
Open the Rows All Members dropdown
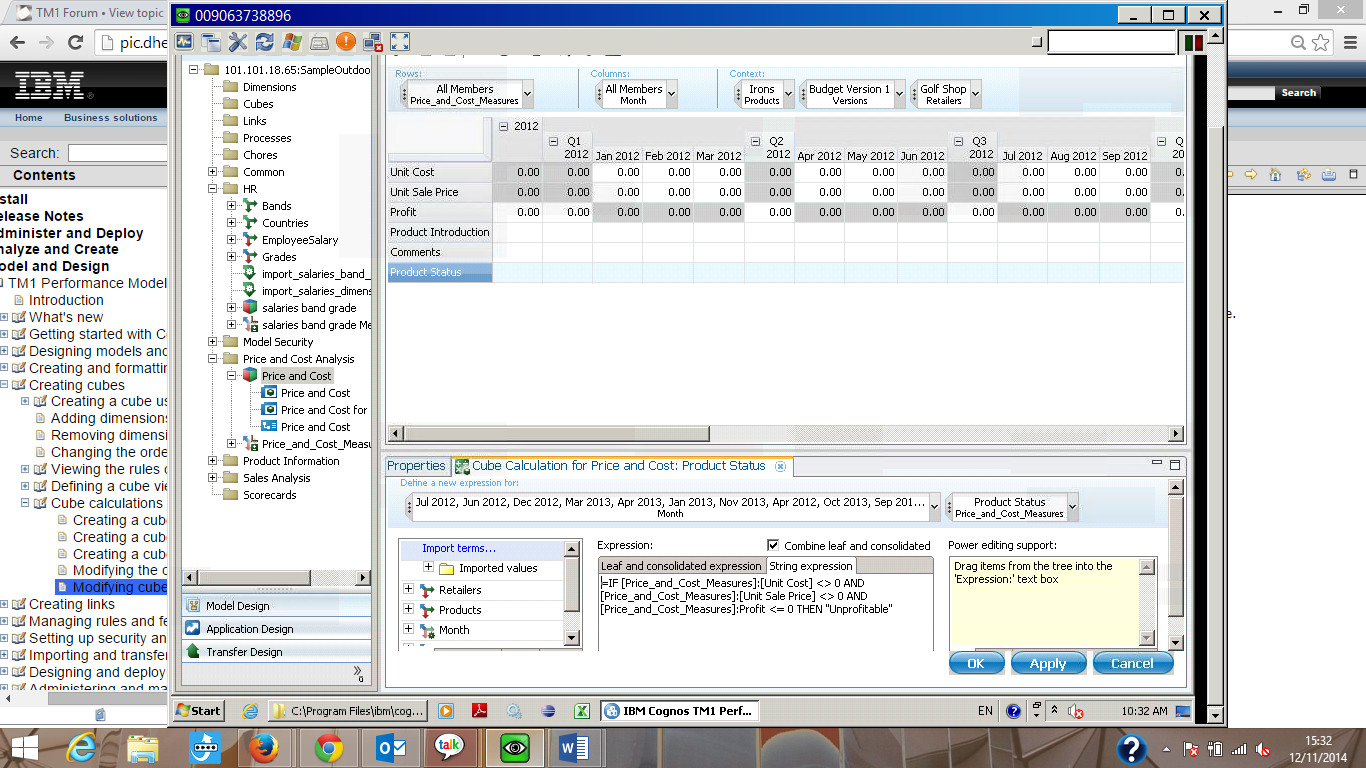[527, 95]
